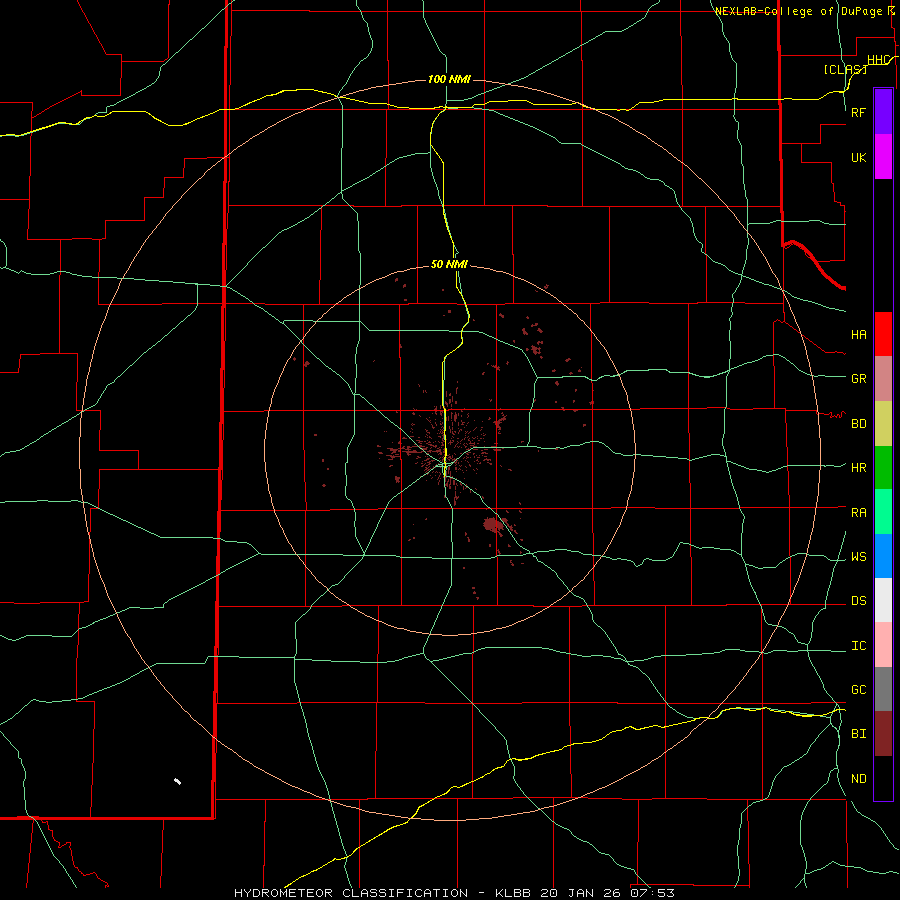900x900 pixels.
Task: Click the "BD" legend label
Action: 858,424
